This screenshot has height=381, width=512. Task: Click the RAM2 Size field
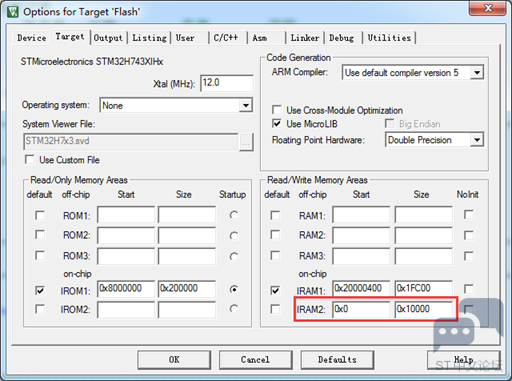[423, 235]
